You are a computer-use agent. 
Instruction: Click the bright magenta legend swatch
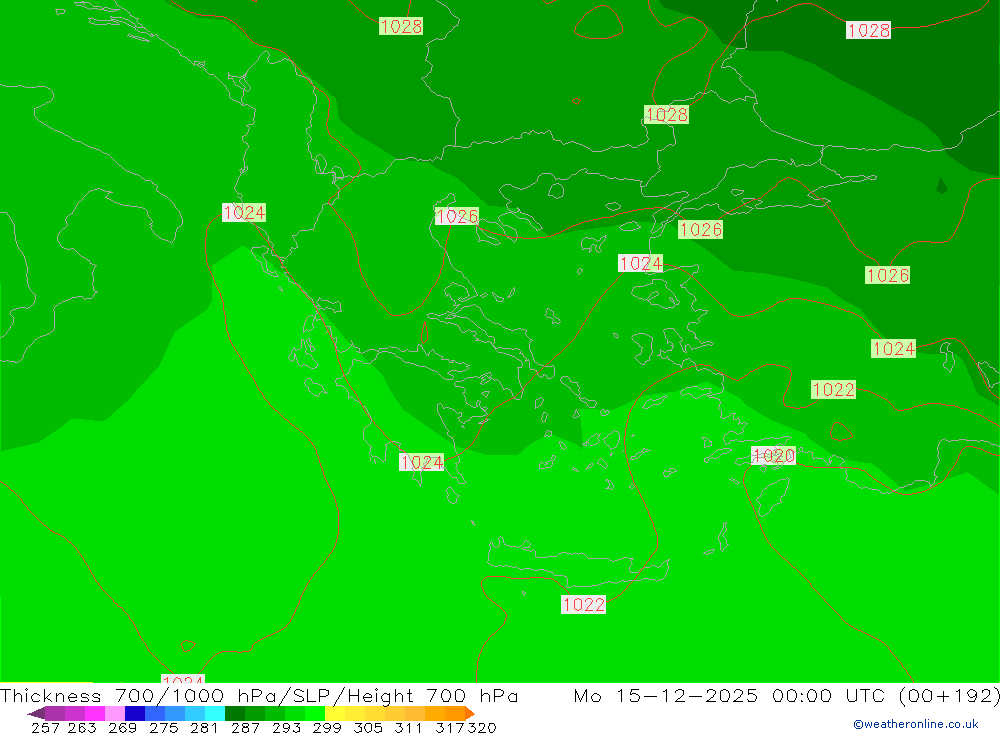95,713
